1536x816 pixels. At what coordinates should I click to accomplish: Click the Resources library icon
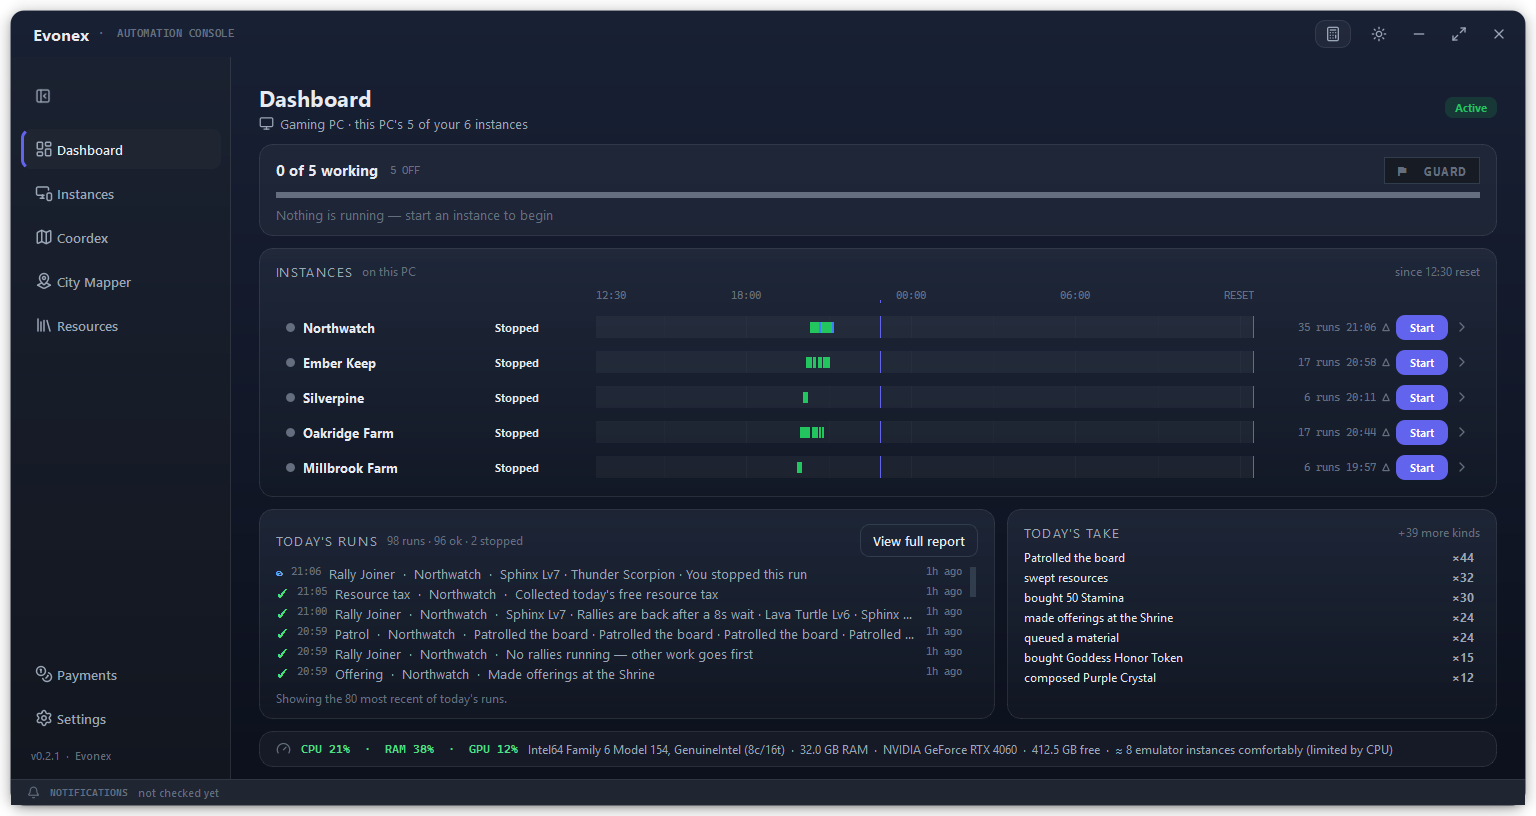click(44, 325)
